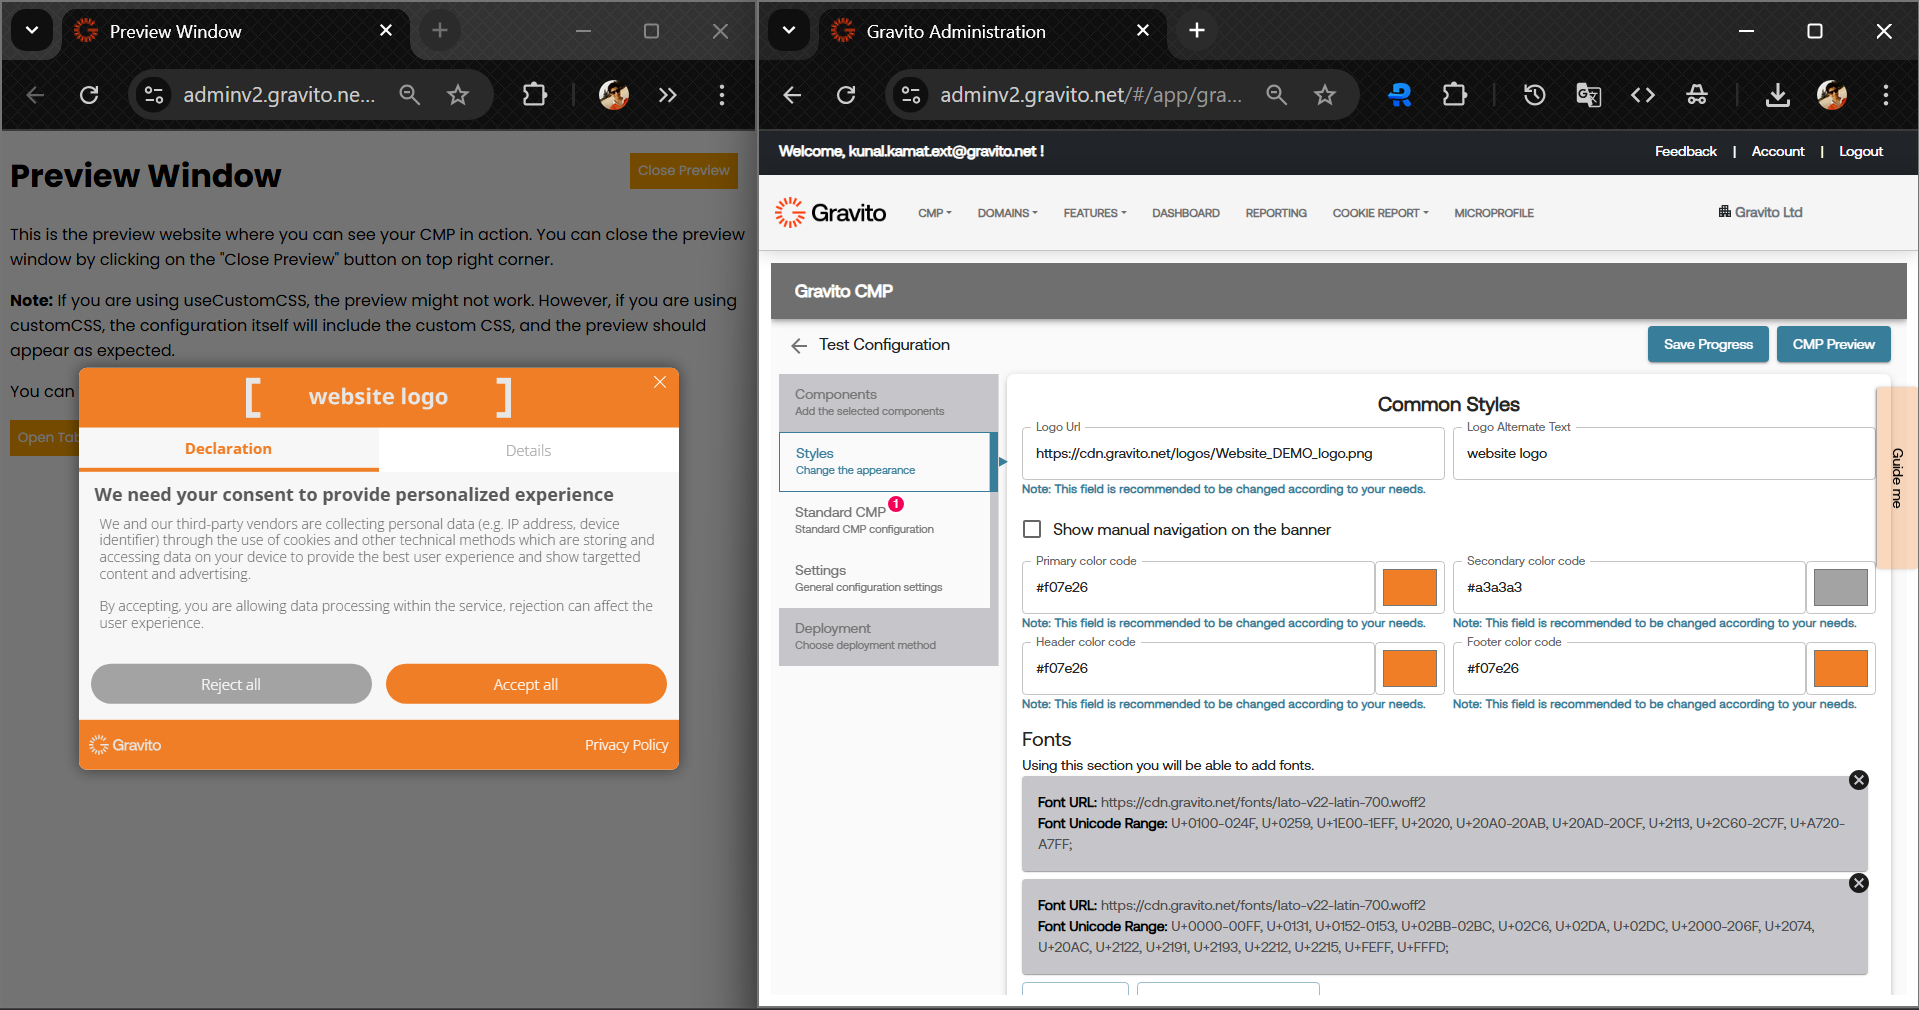The image size is (1919, 1010).
Task: Open the Secondary color code gray swatch
Action: tap(1840, 588)
